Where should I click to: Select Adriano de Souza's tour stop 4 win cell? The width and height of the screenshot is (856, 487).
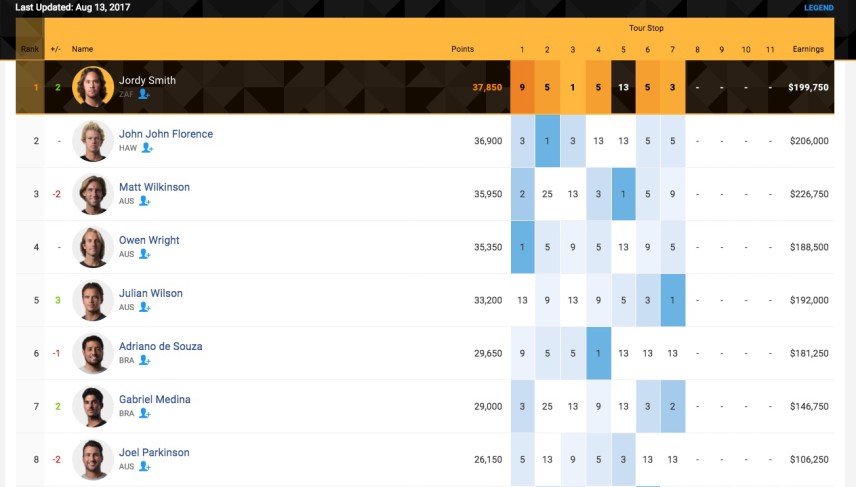598,353
